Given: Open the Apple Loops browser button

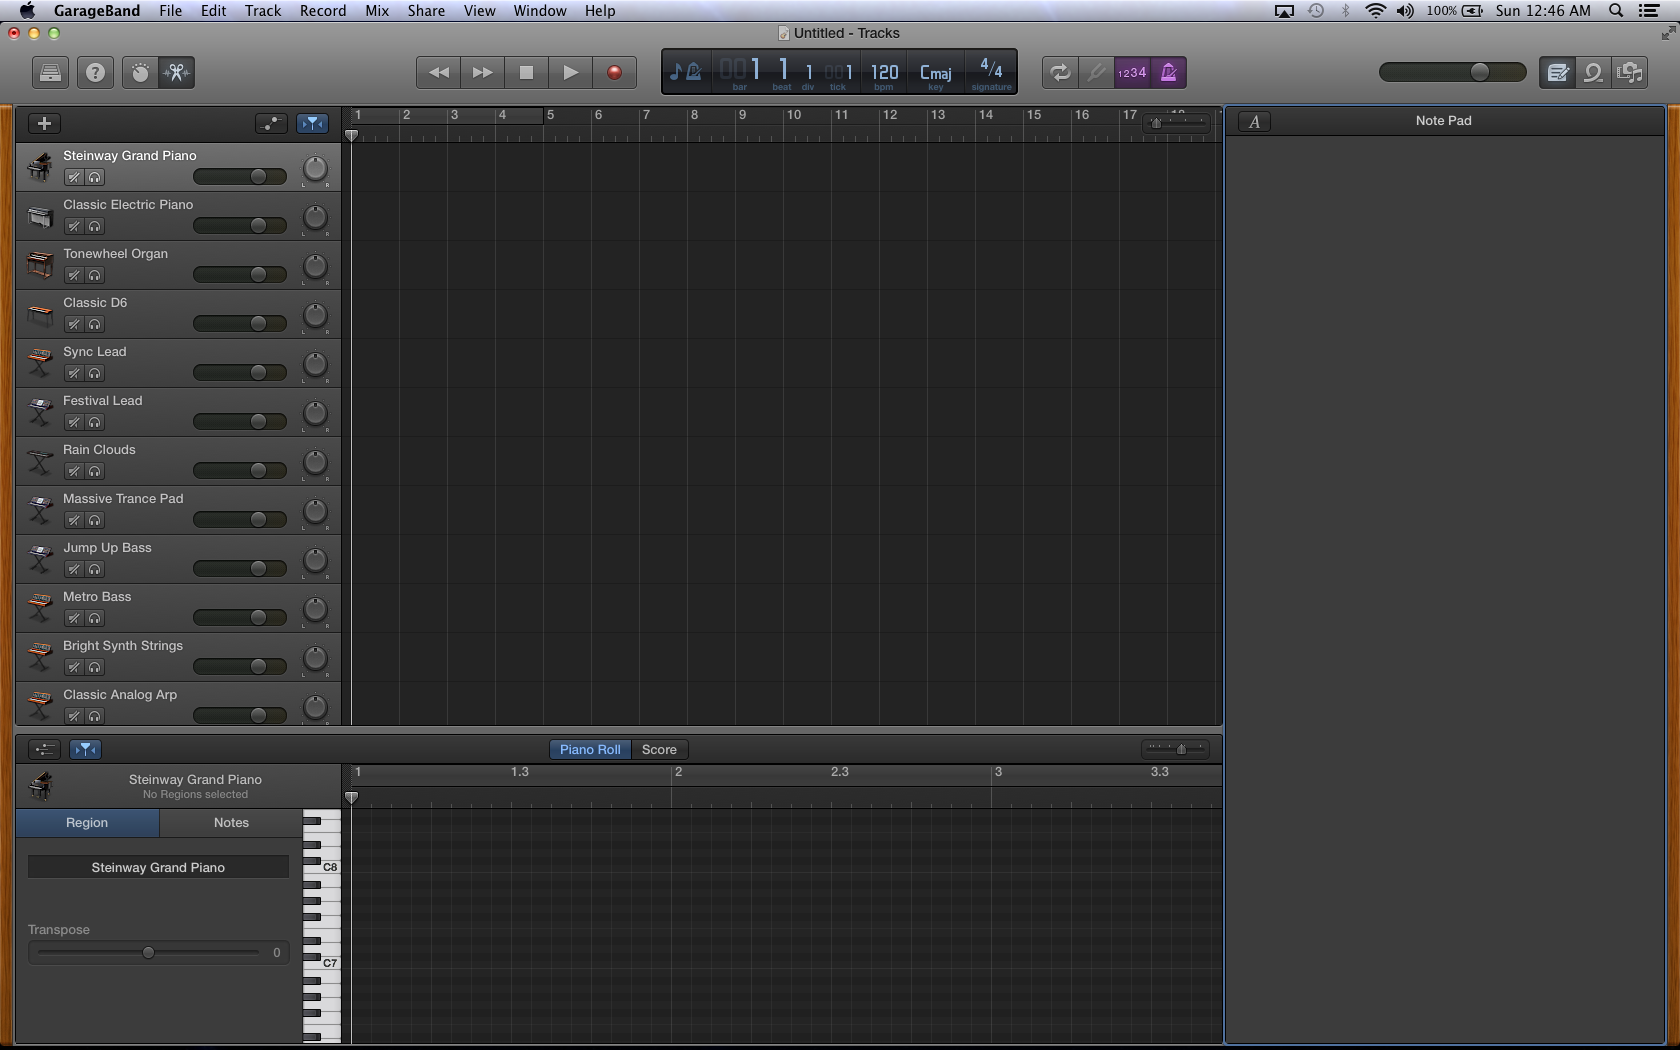Looking at the screenshot, I should [1593, 72].
